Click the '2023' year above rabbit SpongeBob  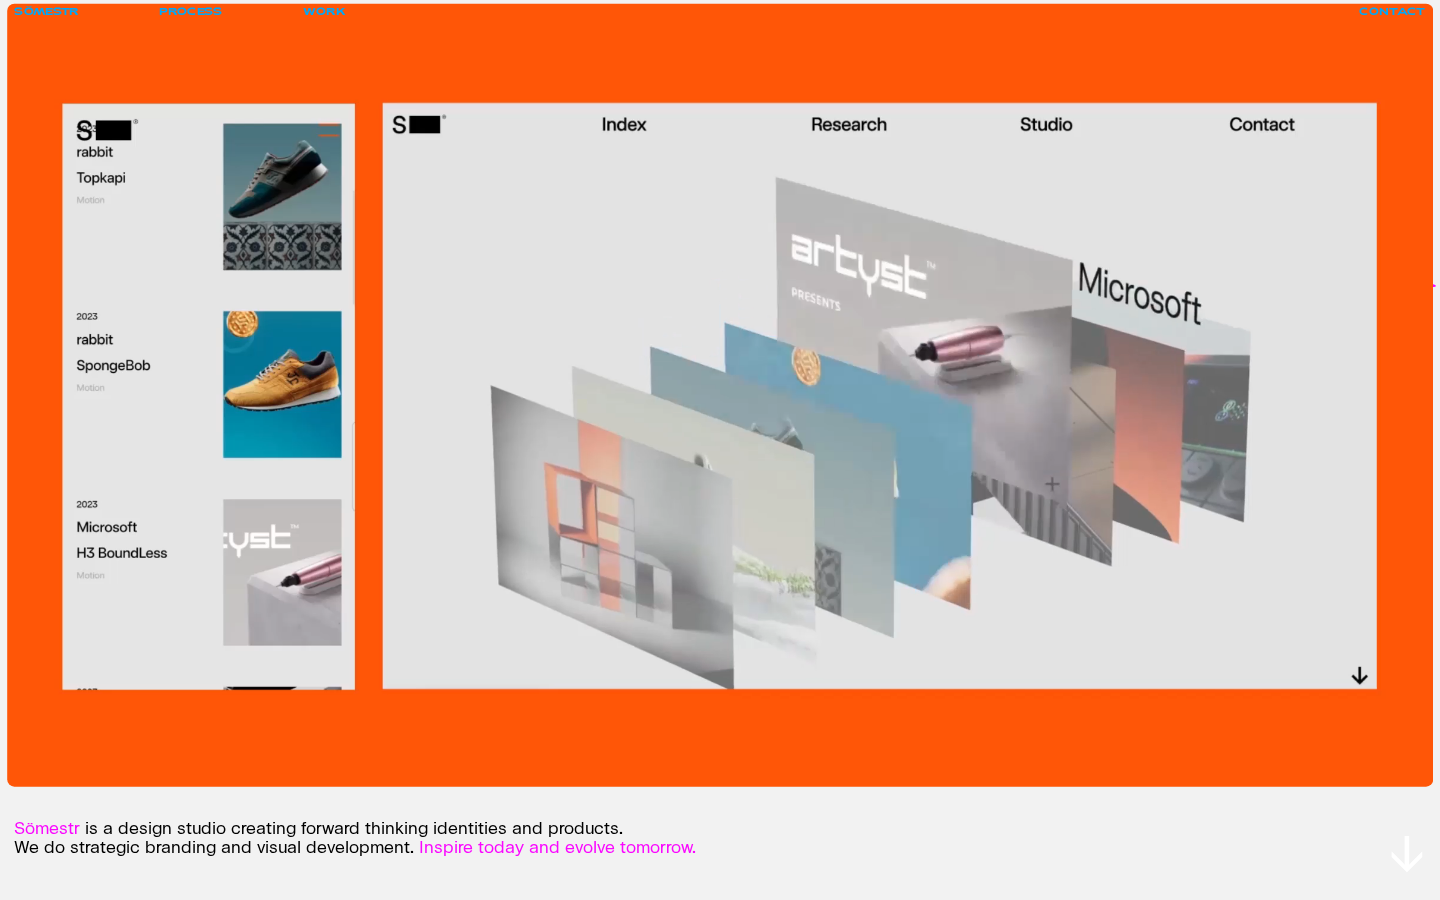[87, 316]
